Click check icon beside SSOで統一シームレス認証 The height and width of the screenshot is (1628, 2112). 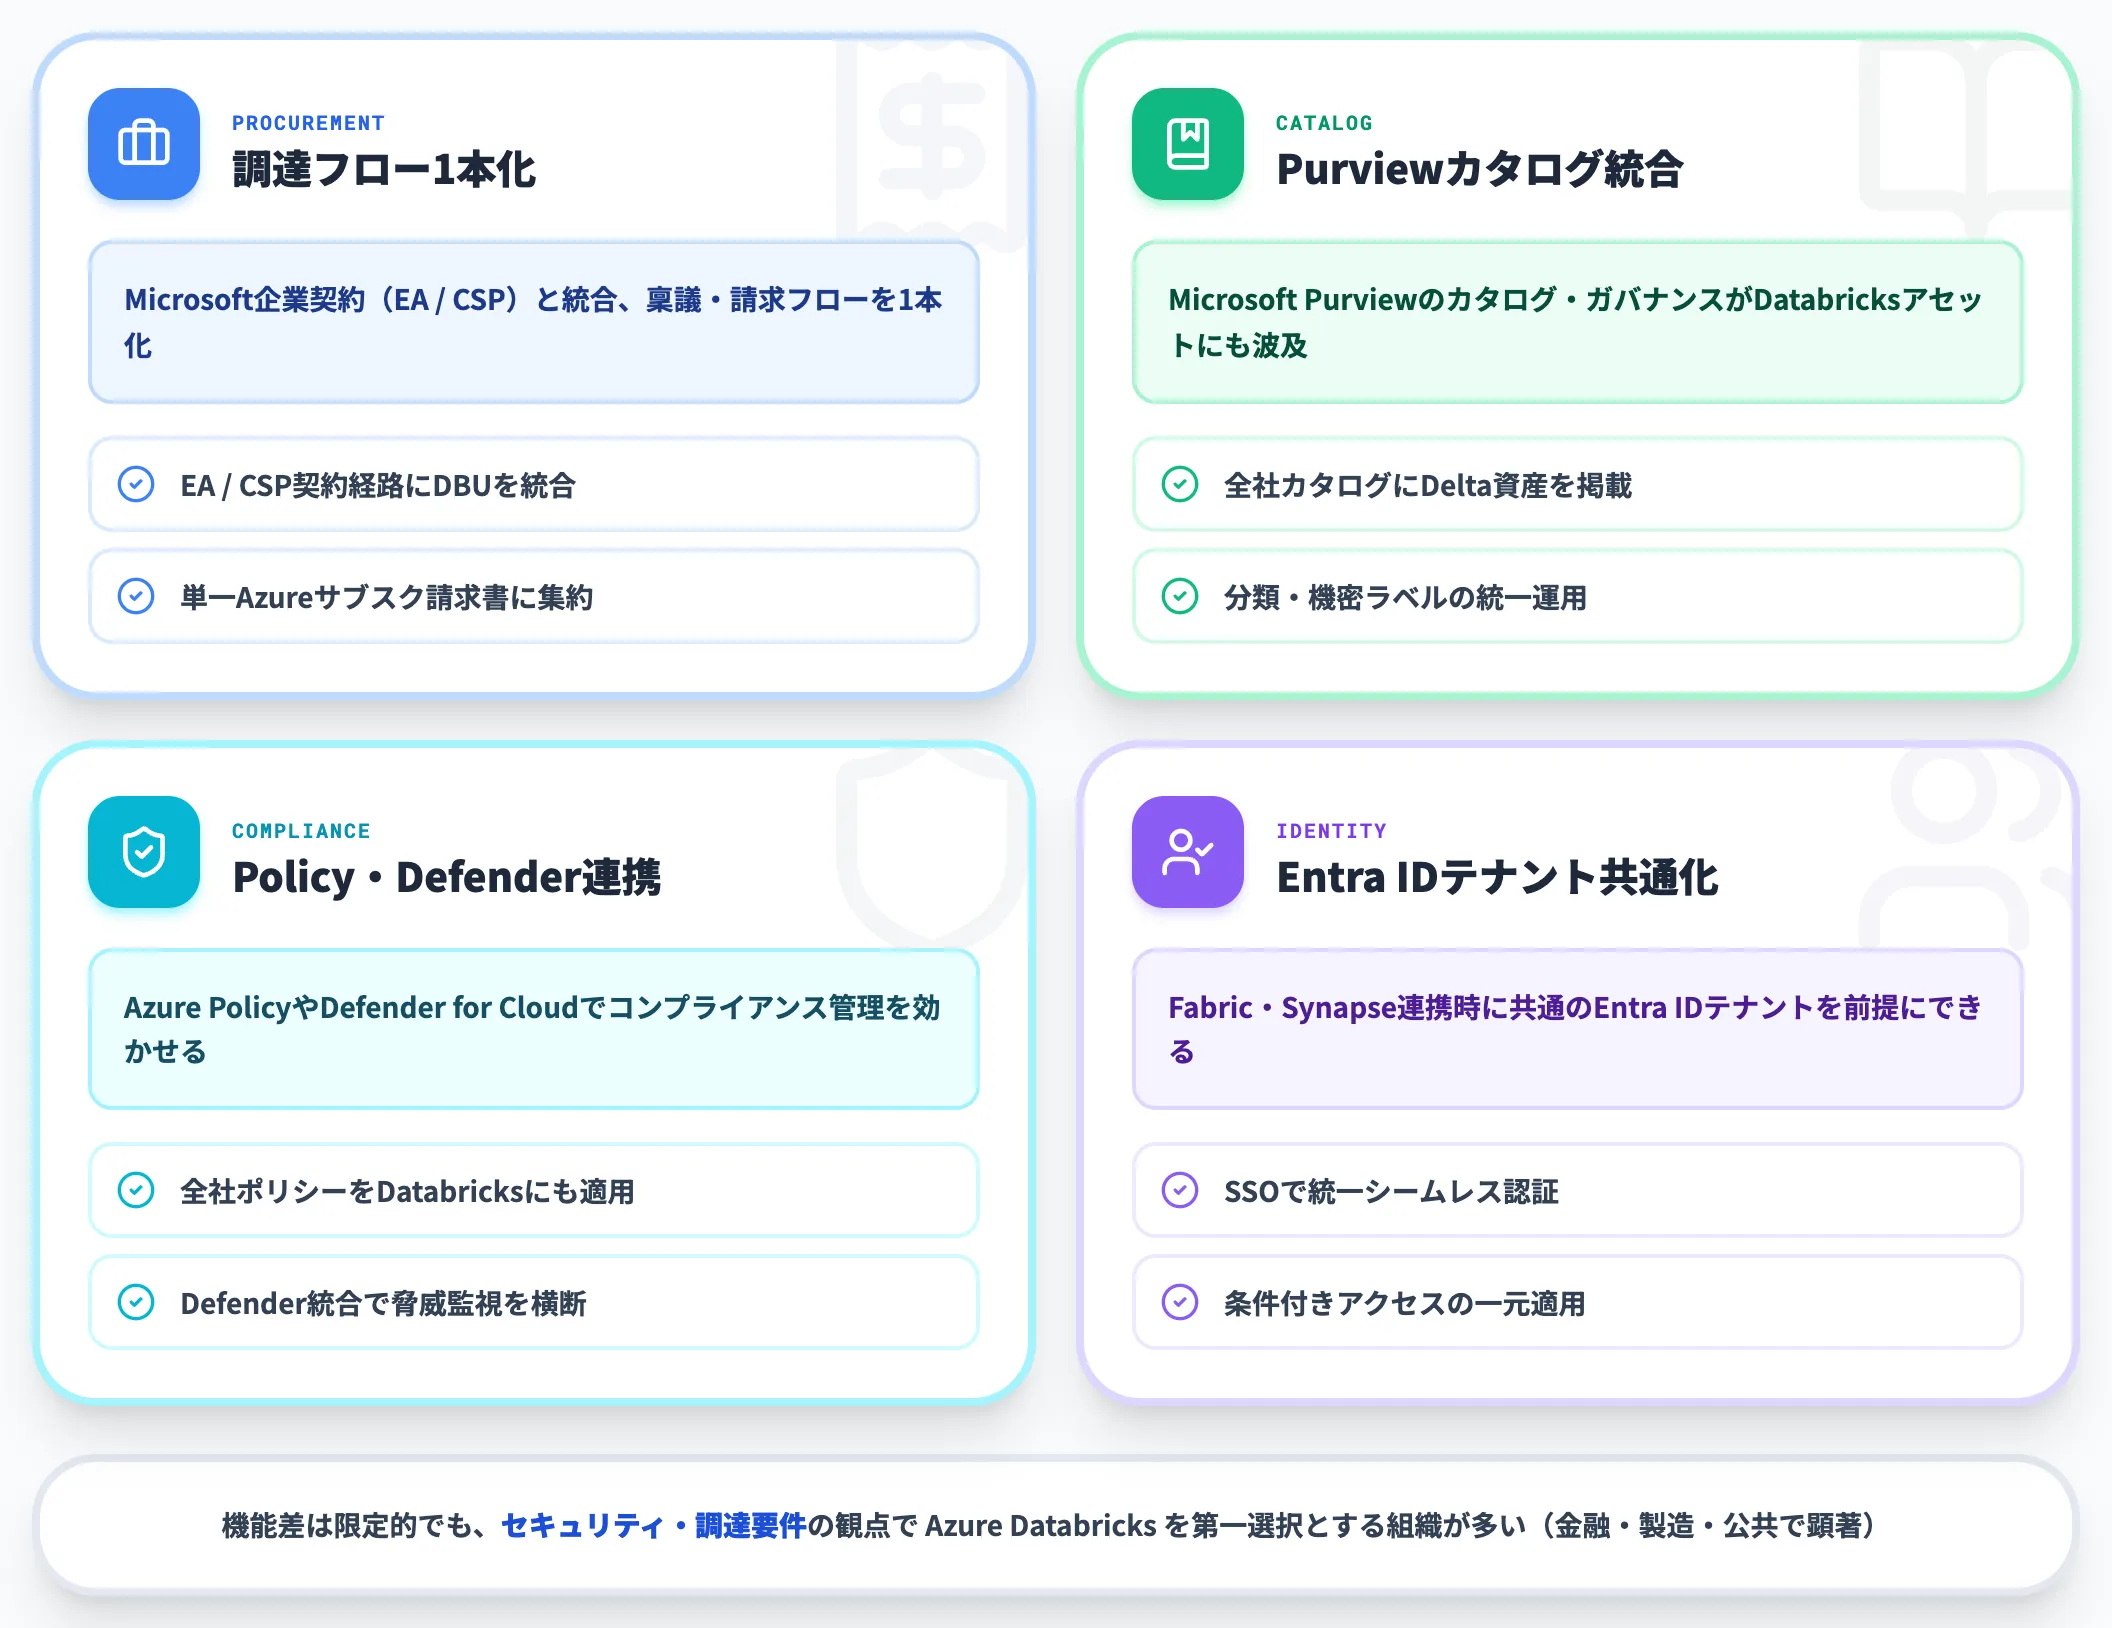tap(1180, 1190)
